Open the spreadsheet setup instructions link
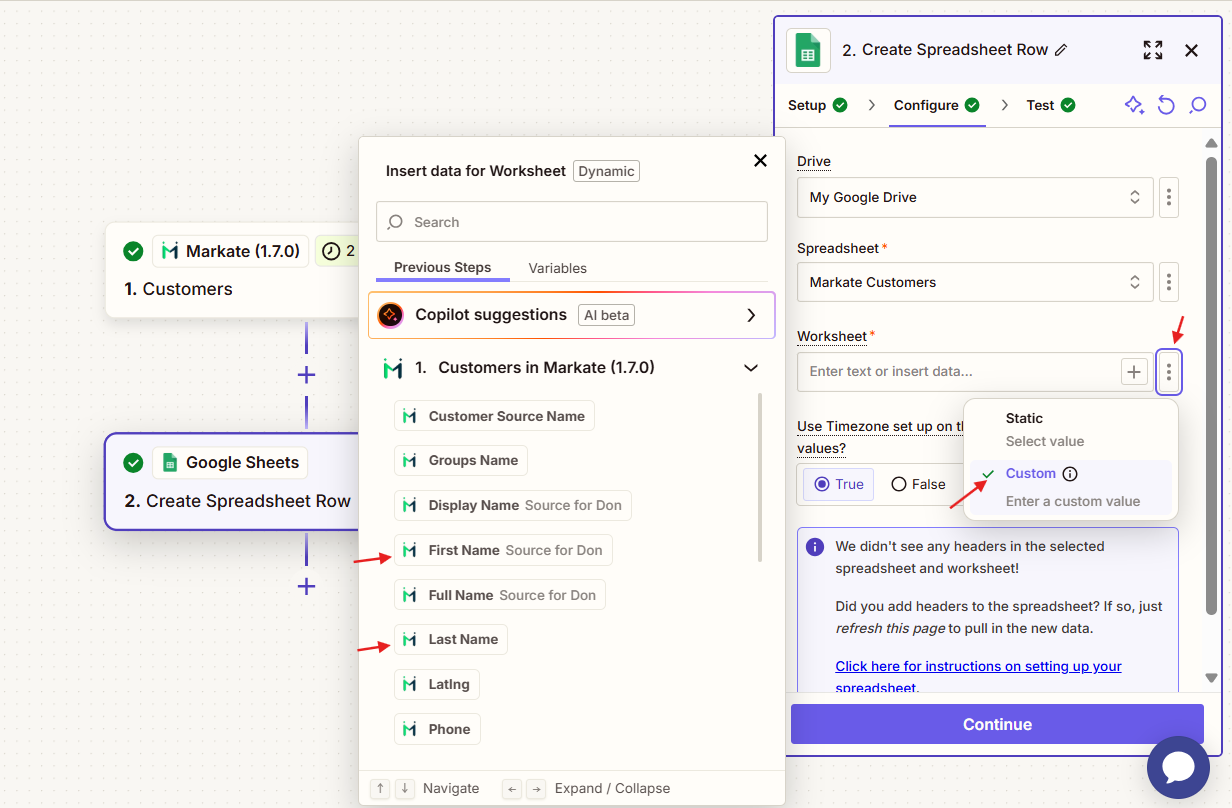This screenshot has height=808, width=1232. coord(978,677)
